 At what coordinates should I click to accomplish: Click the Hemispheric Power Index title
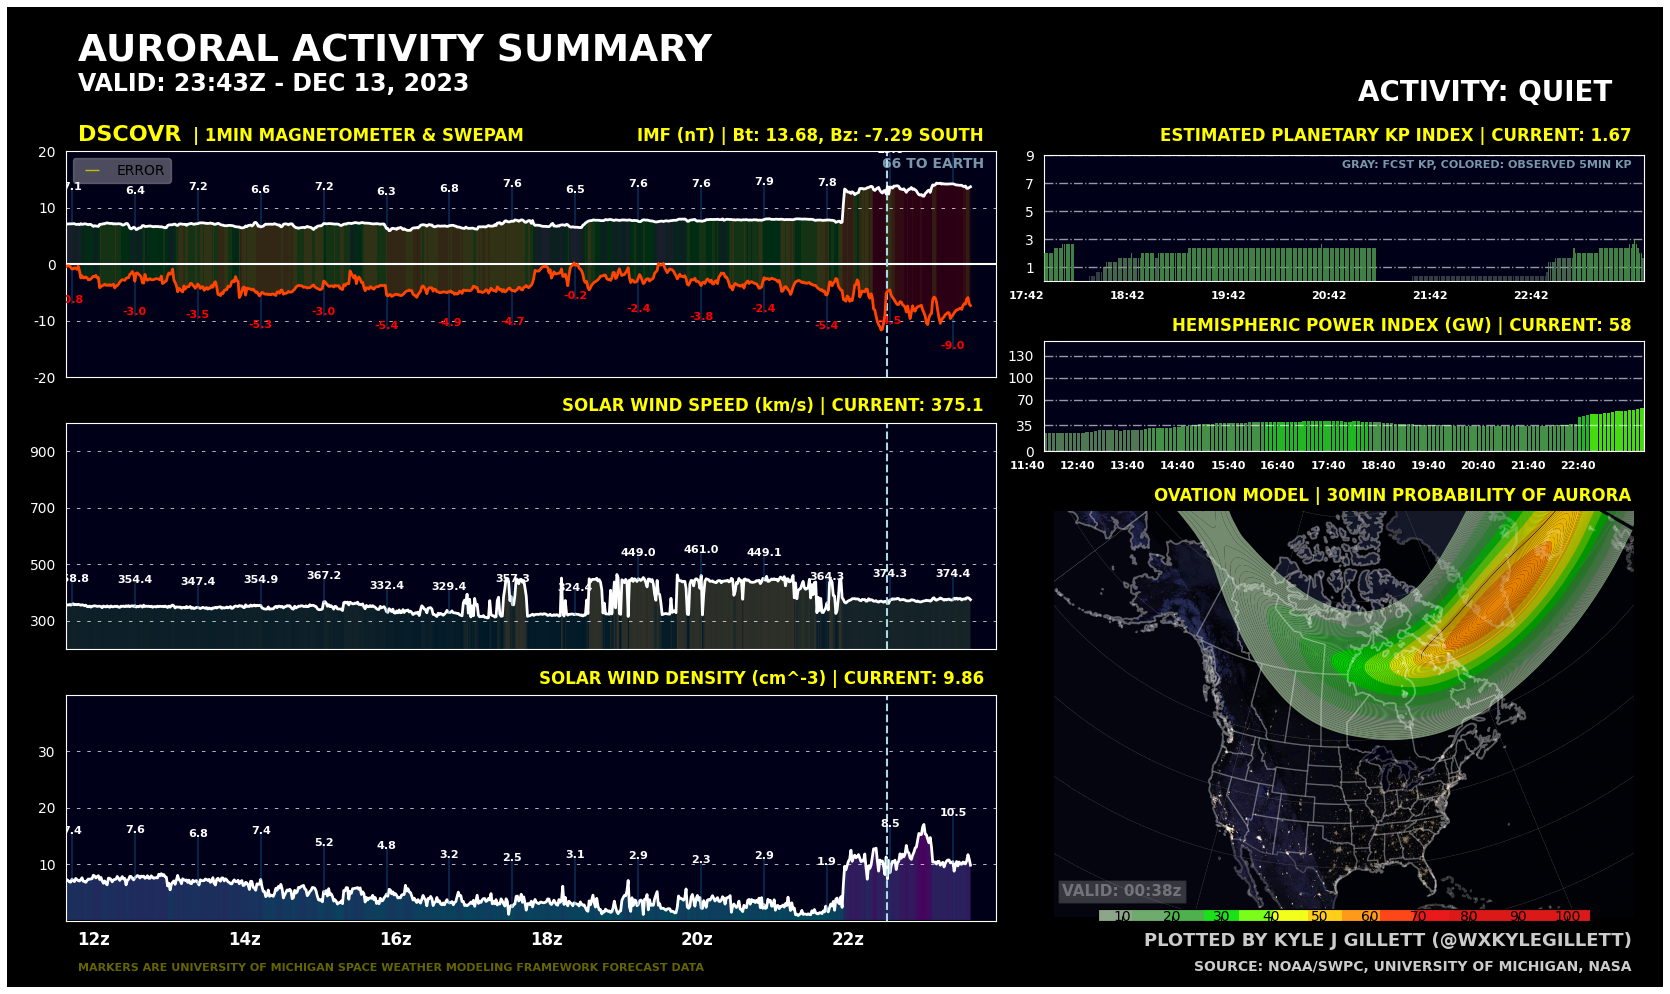(1400, 325)
